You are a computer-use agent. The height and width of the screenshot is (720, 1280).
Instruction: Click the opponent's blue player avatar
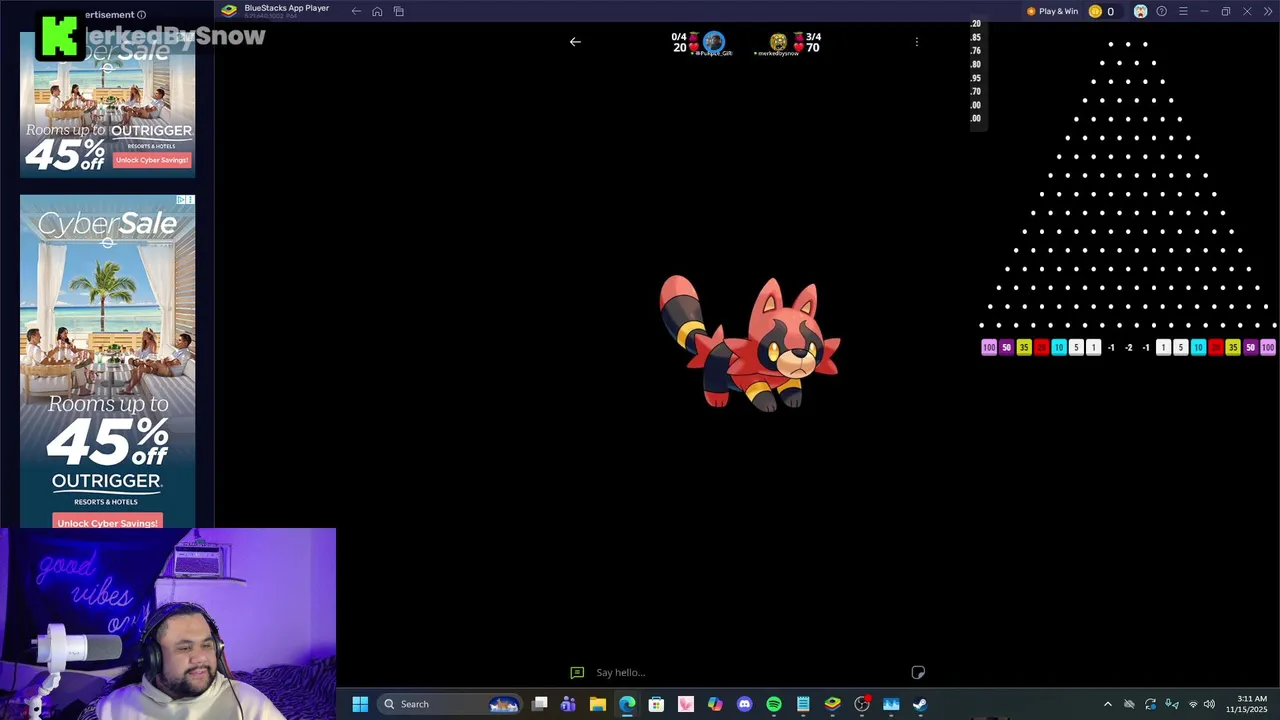[x=713, y=41]
